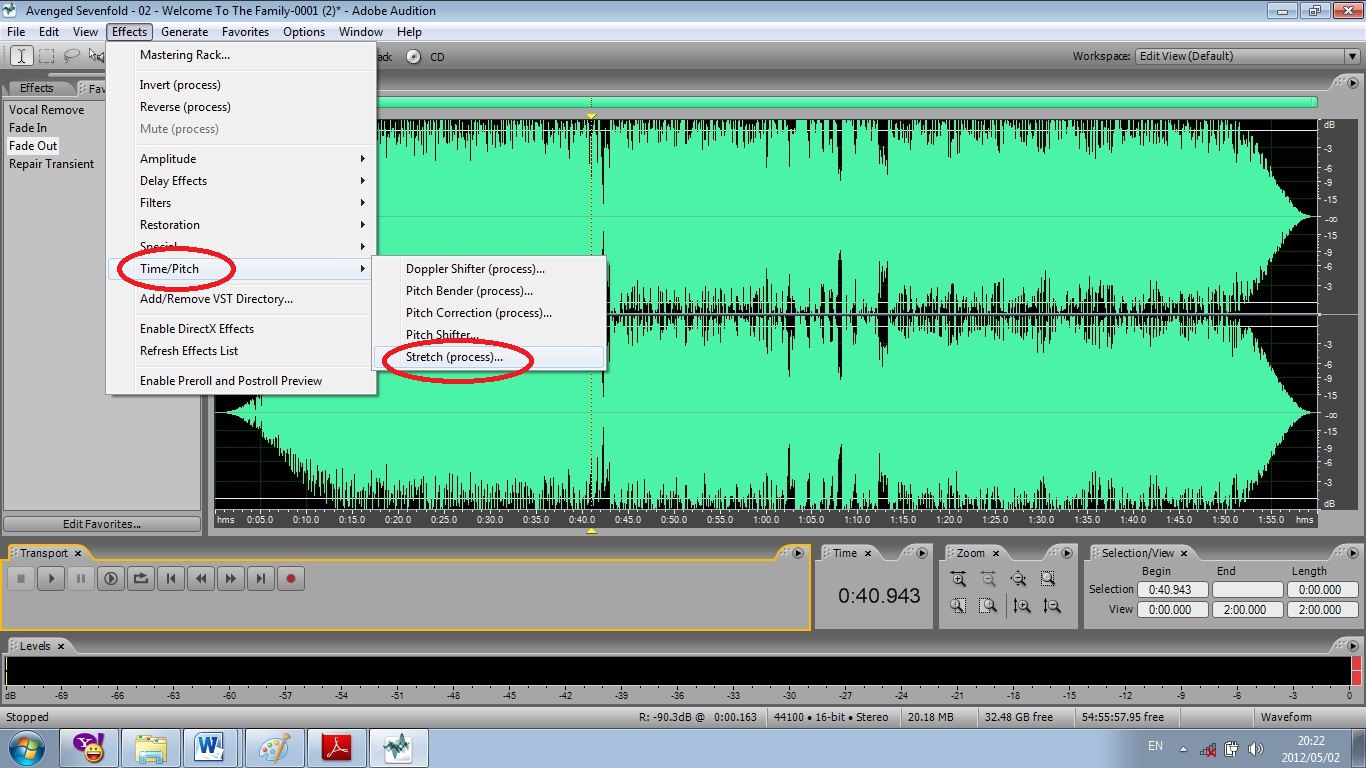Apply Reverse (process) effect
The height and width of the screenshot is (768, 1366).
click(x=241, y=107)
